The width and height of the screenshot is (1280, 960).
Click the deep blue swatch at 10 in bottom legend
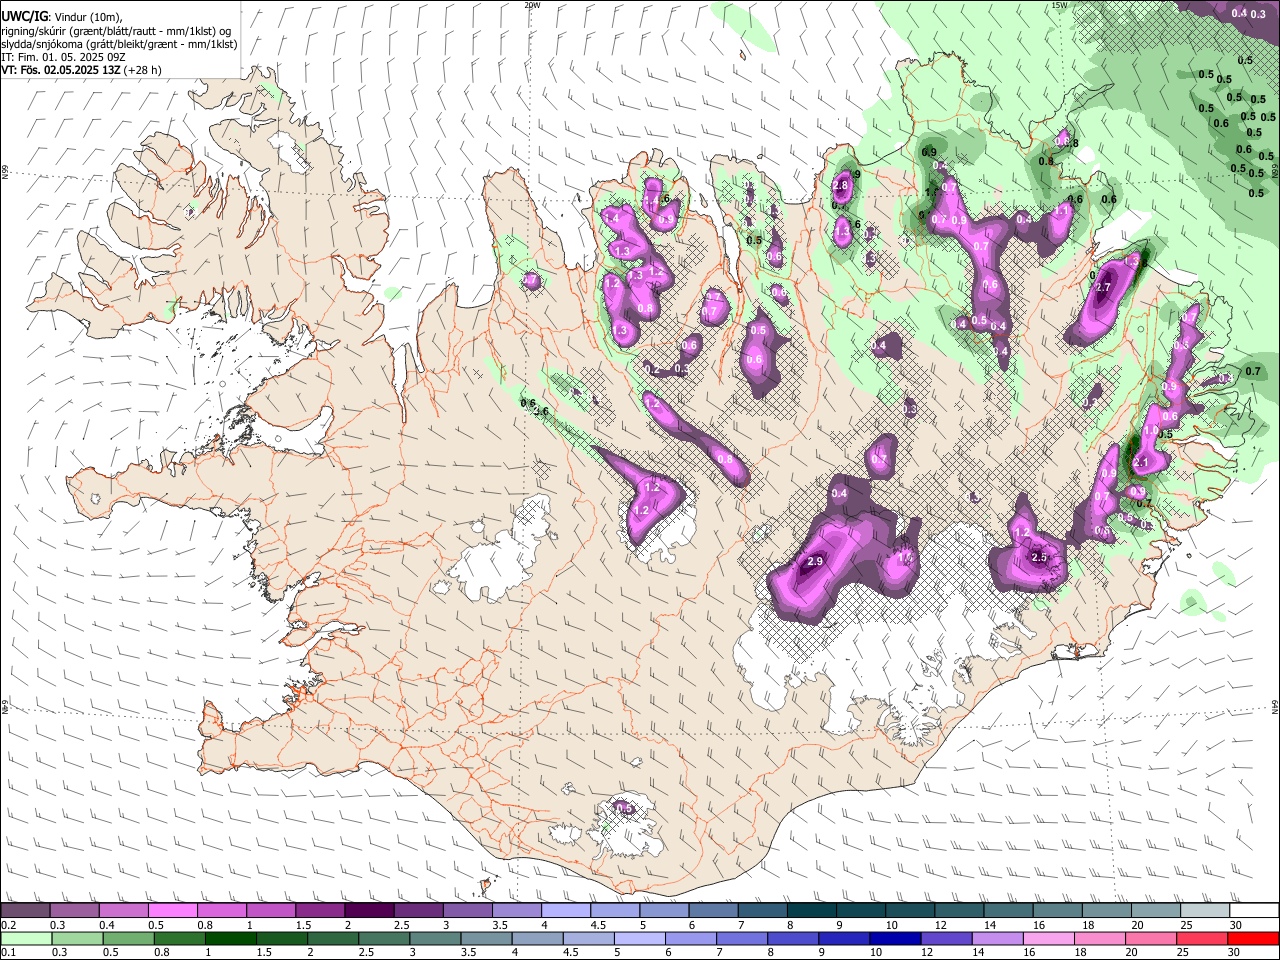coord(895,938)
